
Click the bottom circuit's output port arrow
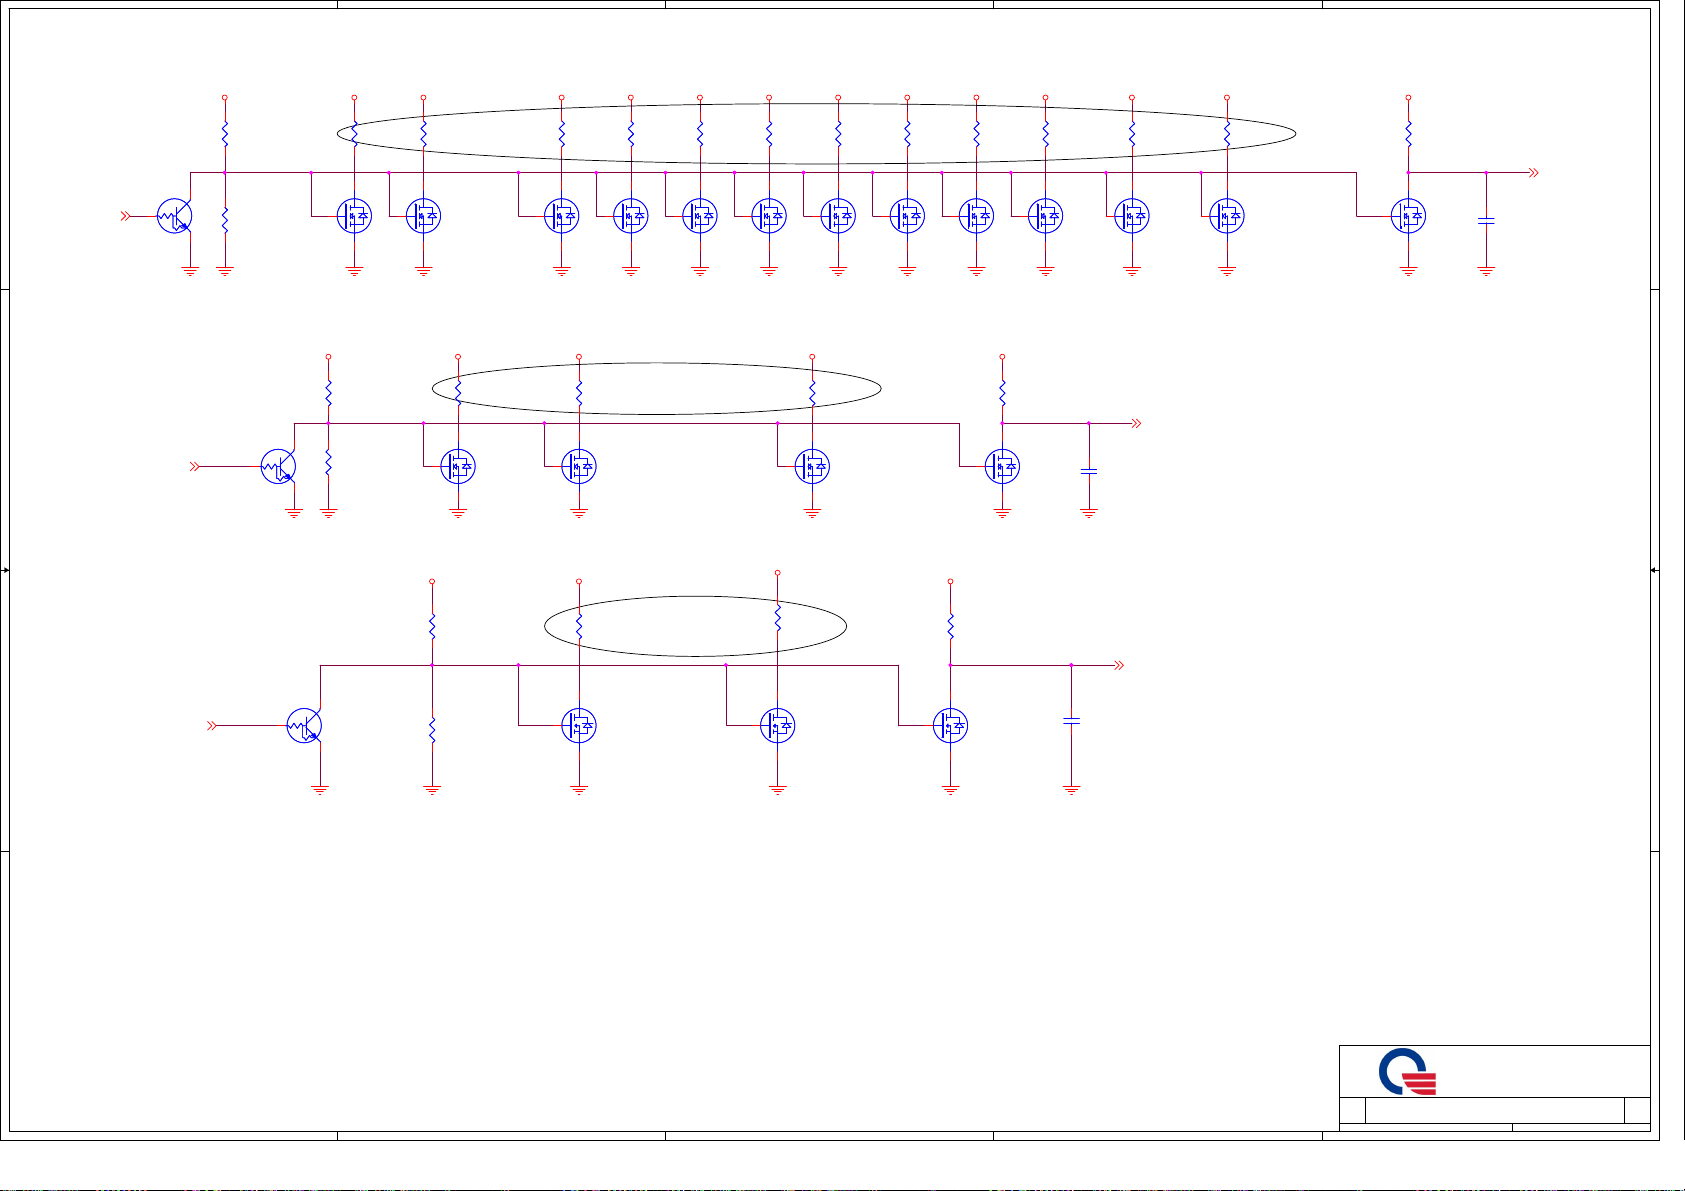(x=1120, y=665)
